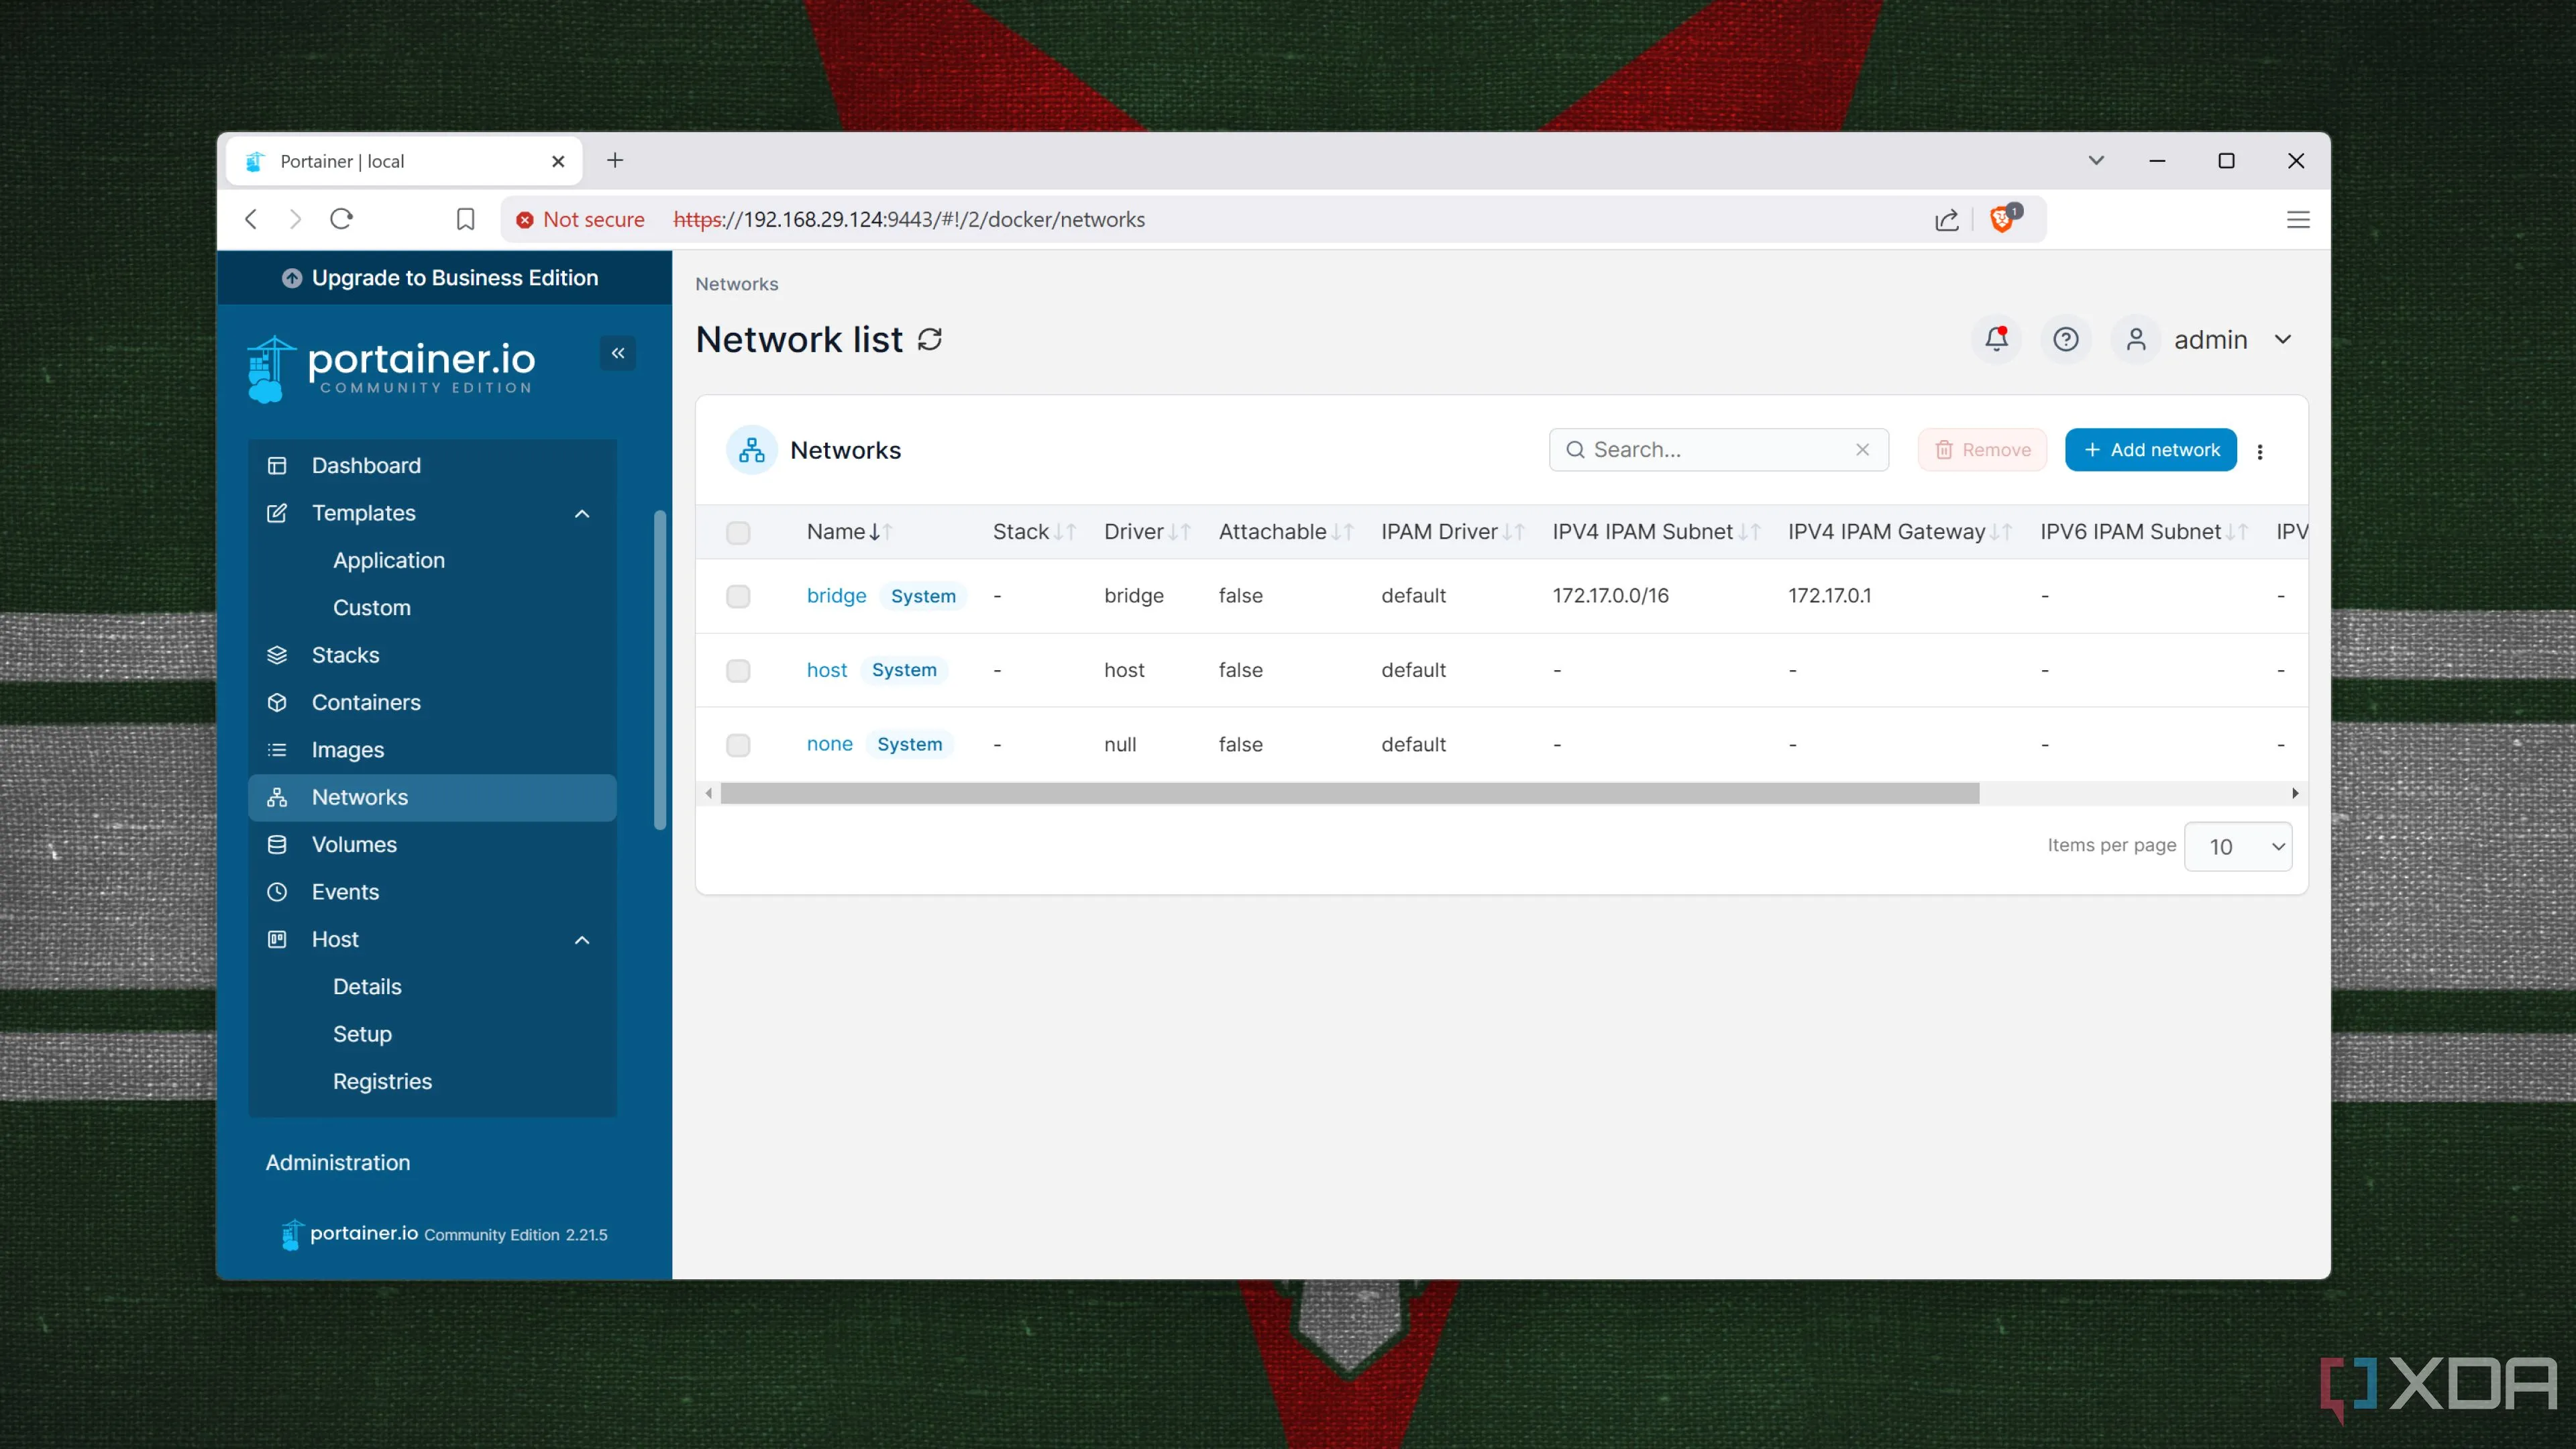Image resolution: width=2576 pixels, height=1449 pixels.
Task: Go to Stacks in the sidebar
Action: click(x=432, y=655)
